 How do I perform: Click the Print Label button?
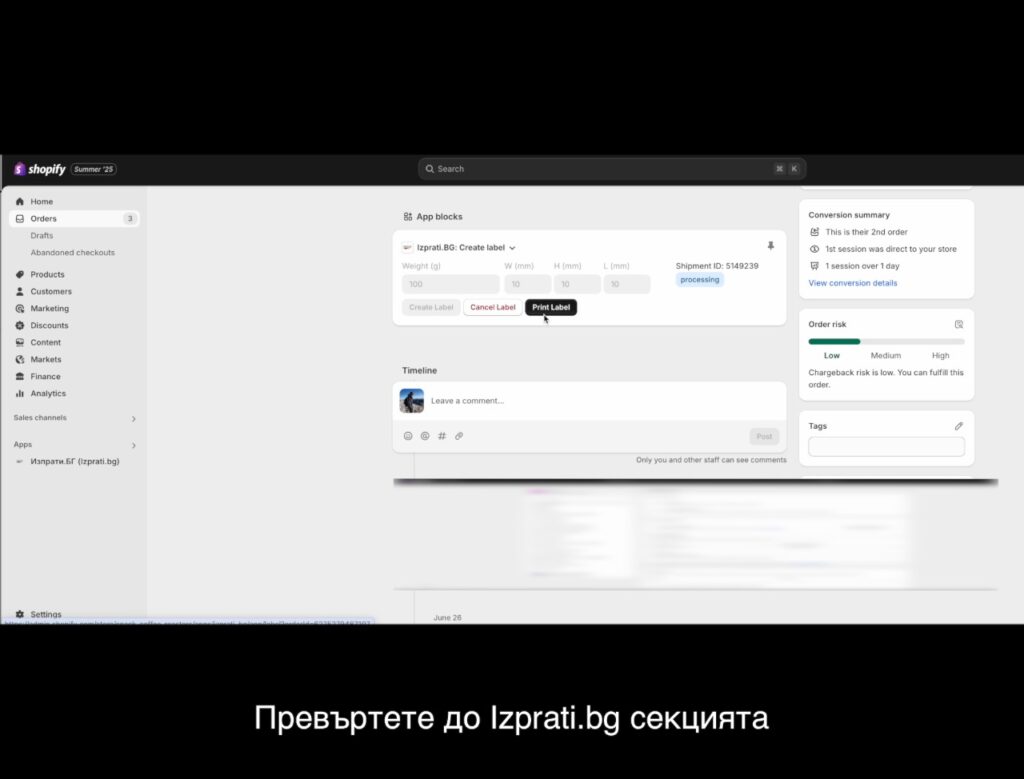[x=551, y=307]
